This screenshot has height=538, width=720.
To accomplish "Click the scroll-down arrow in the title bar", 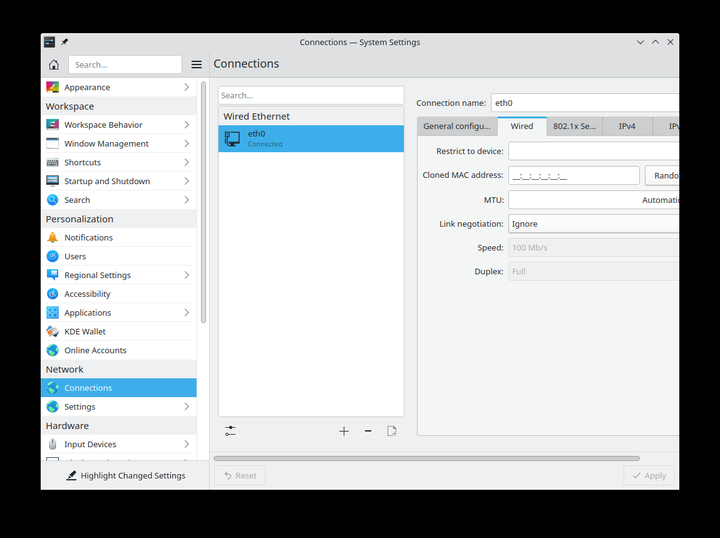I will point(640,42).
